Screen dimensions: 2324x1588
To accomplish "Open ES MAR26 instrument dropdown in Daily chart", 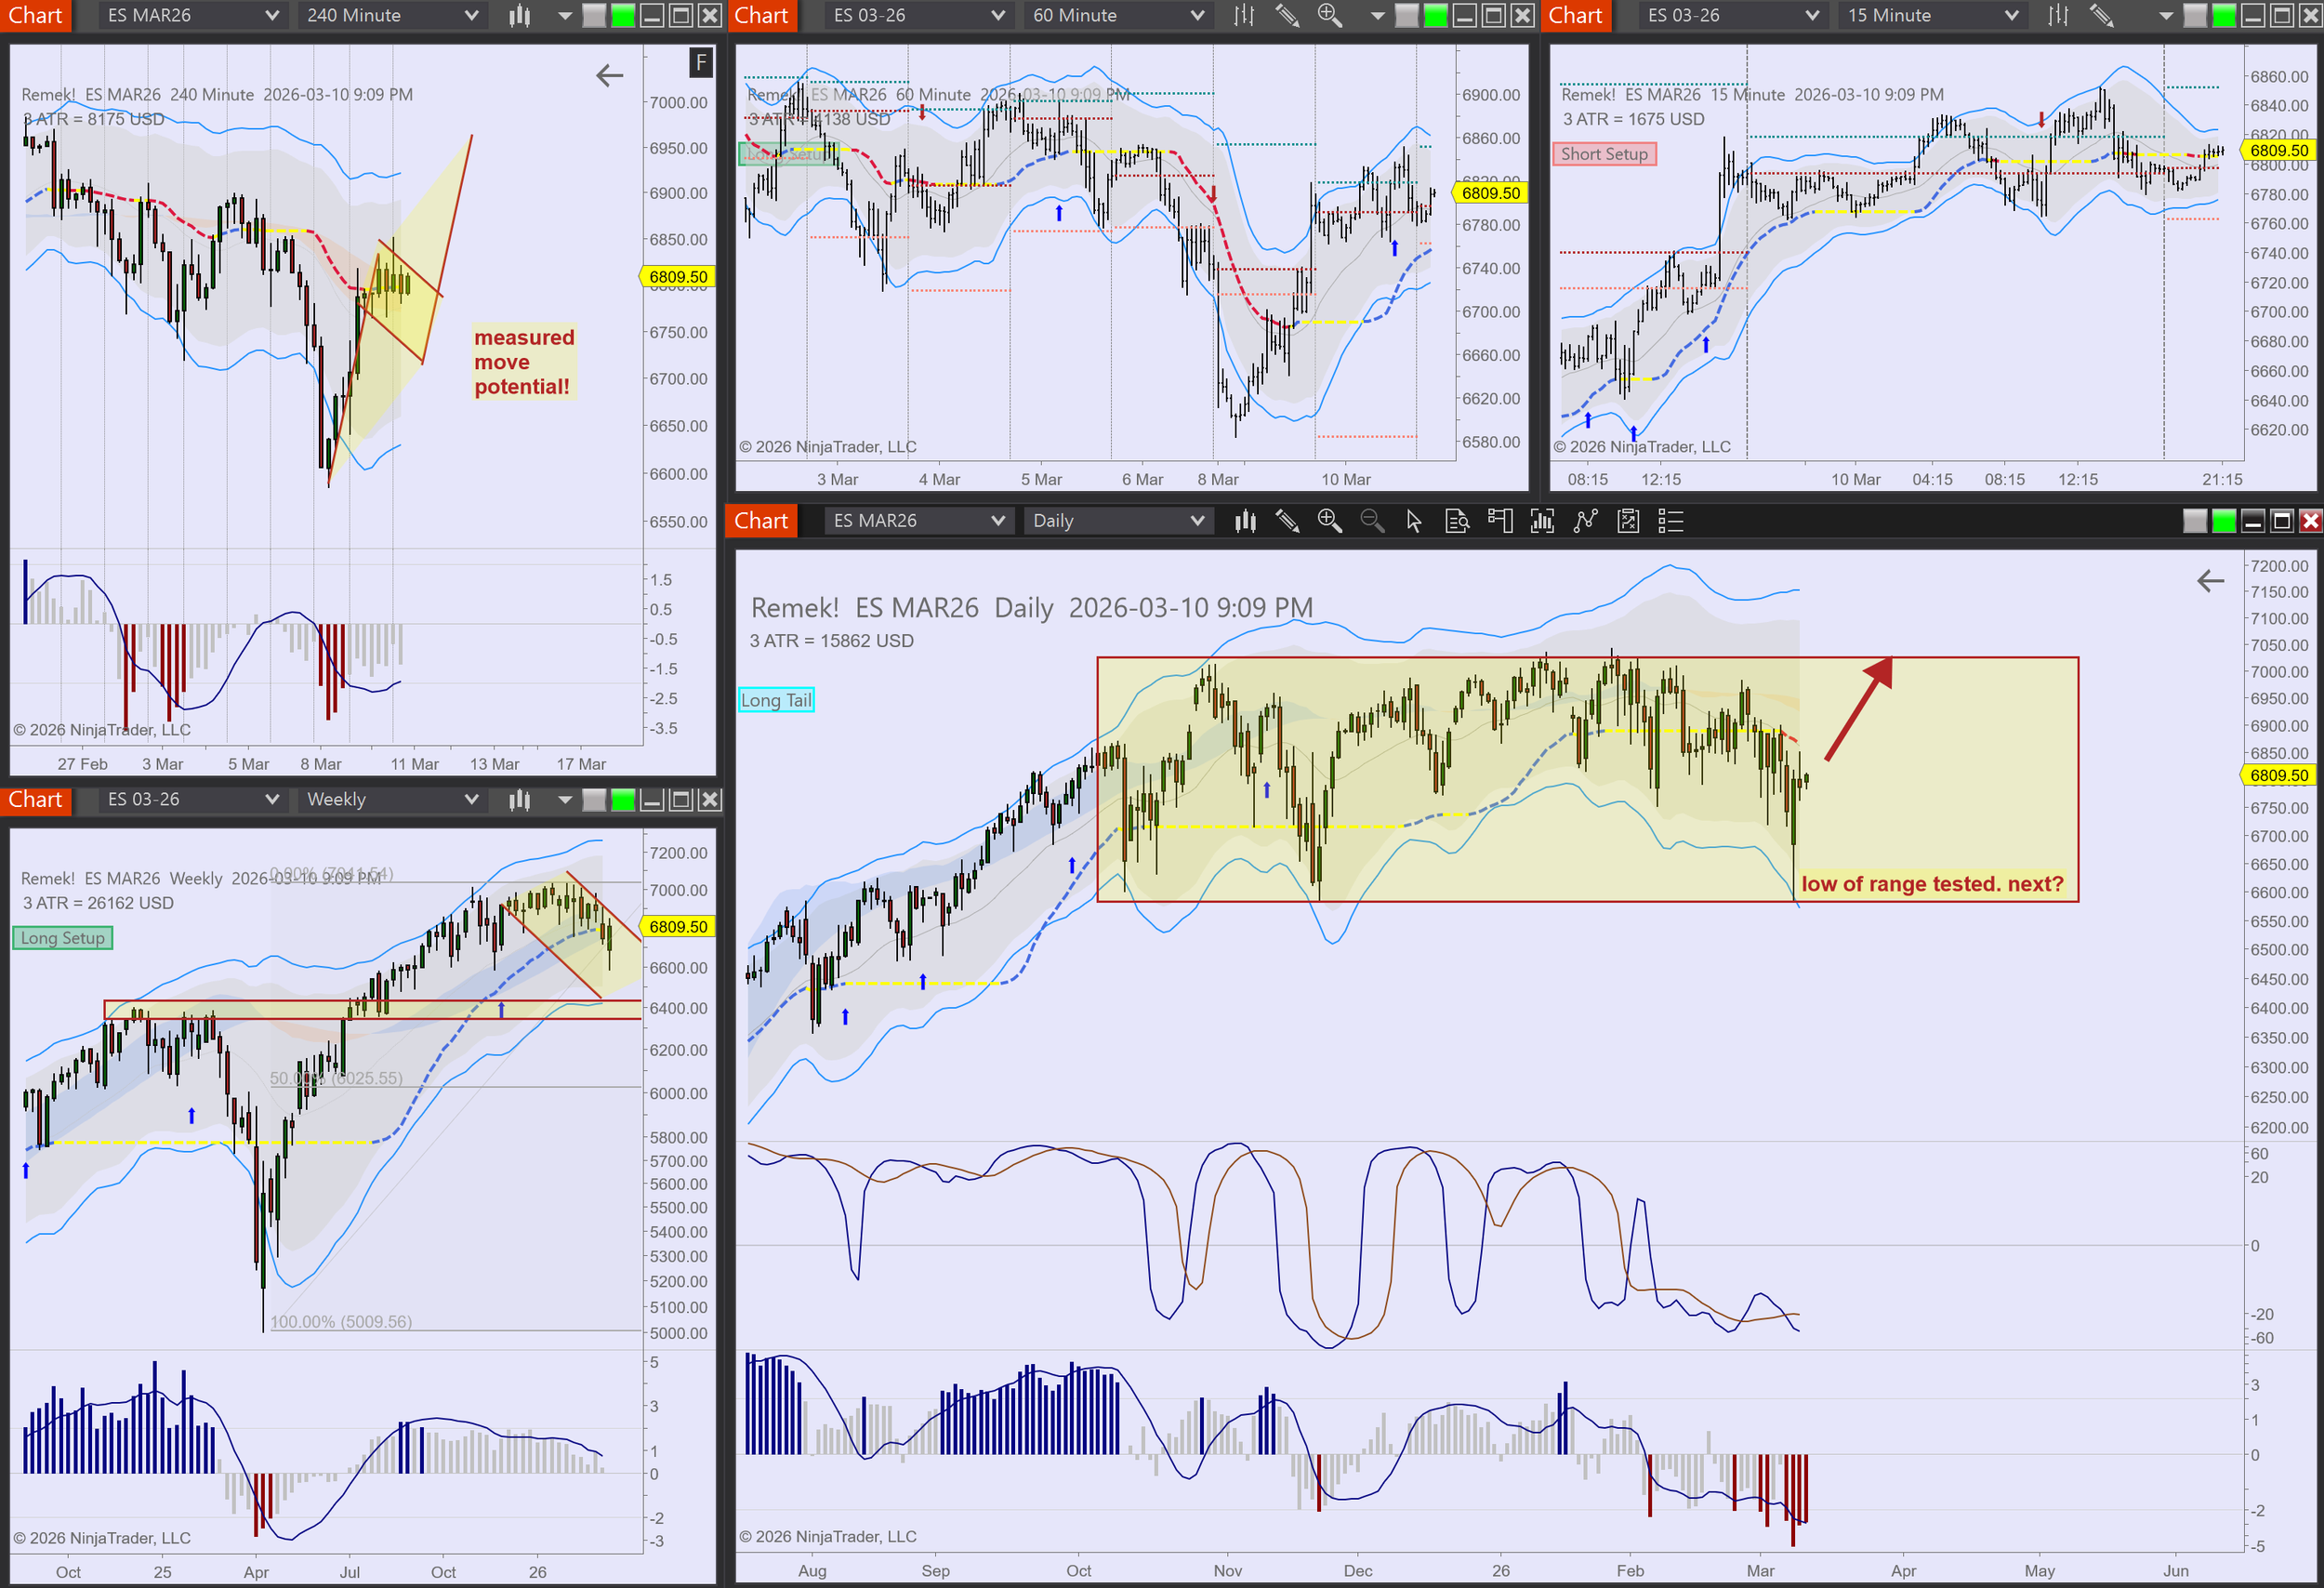I will click(917, 521).
